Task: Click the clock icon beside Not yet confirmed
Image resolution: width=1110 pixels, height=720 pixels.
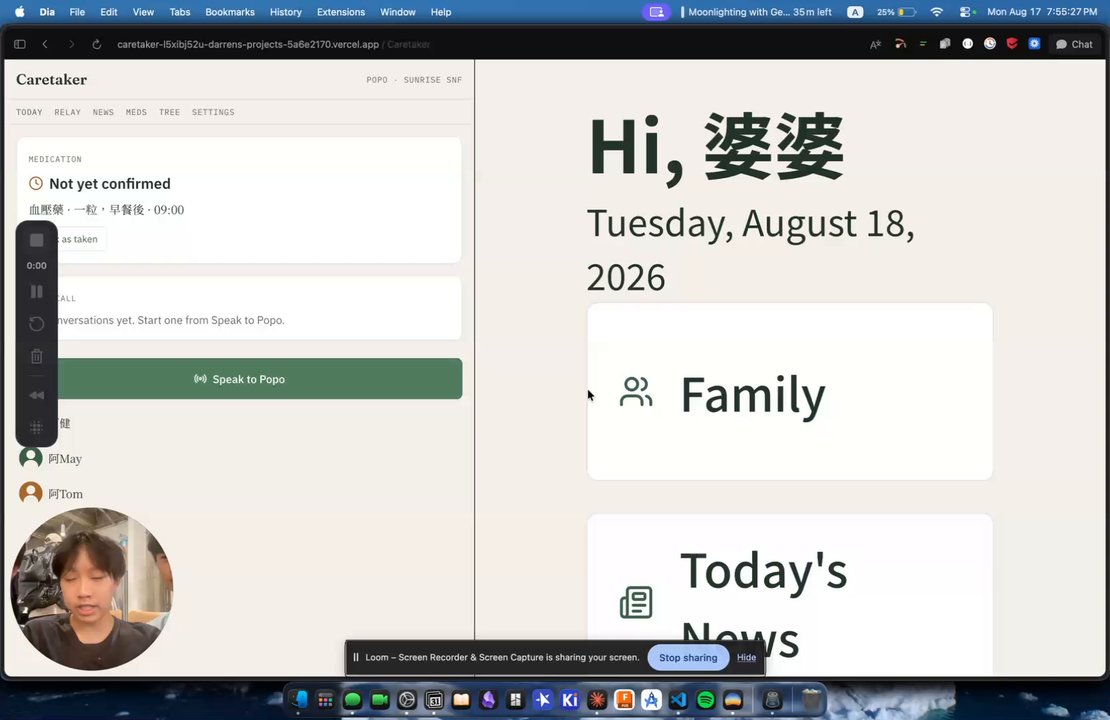Action: pos(35,183)
